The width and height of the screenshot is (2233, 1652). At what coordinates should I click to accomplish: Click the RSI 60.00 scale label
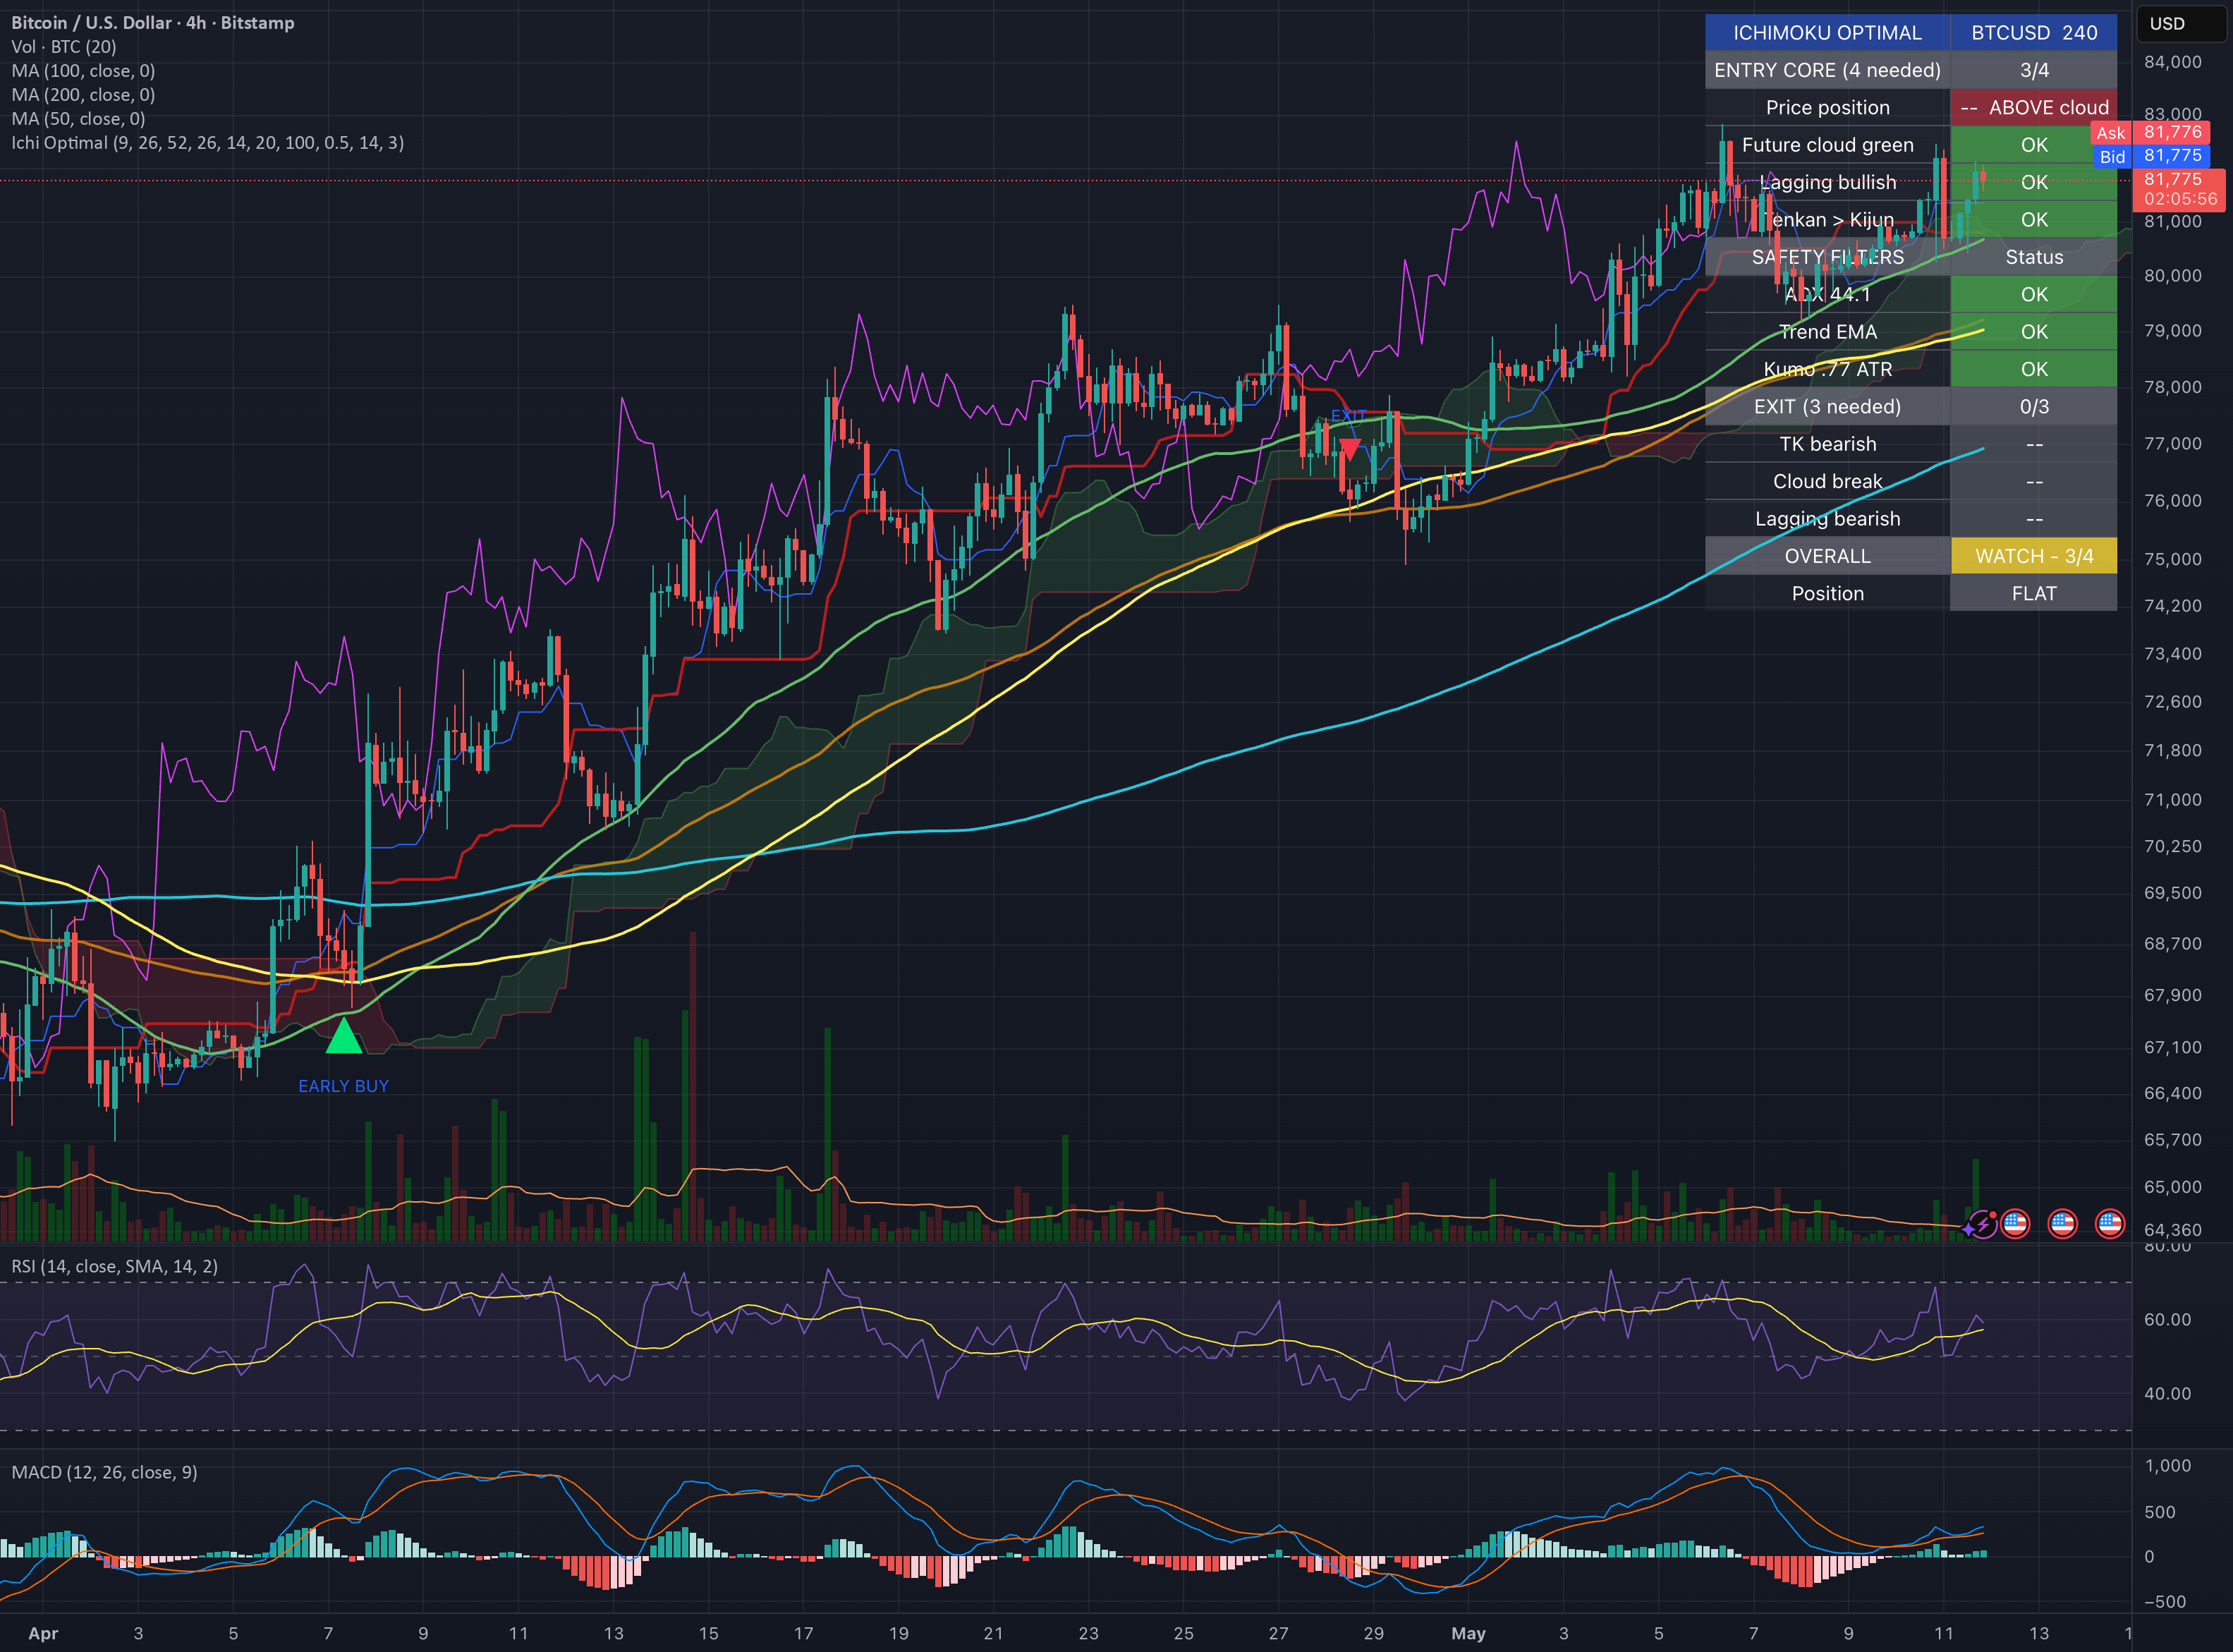[2167, 1319]
